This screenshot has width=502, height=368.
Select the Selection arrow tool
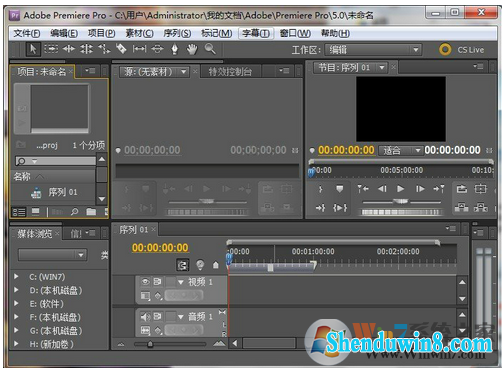[x=33, y=49]
